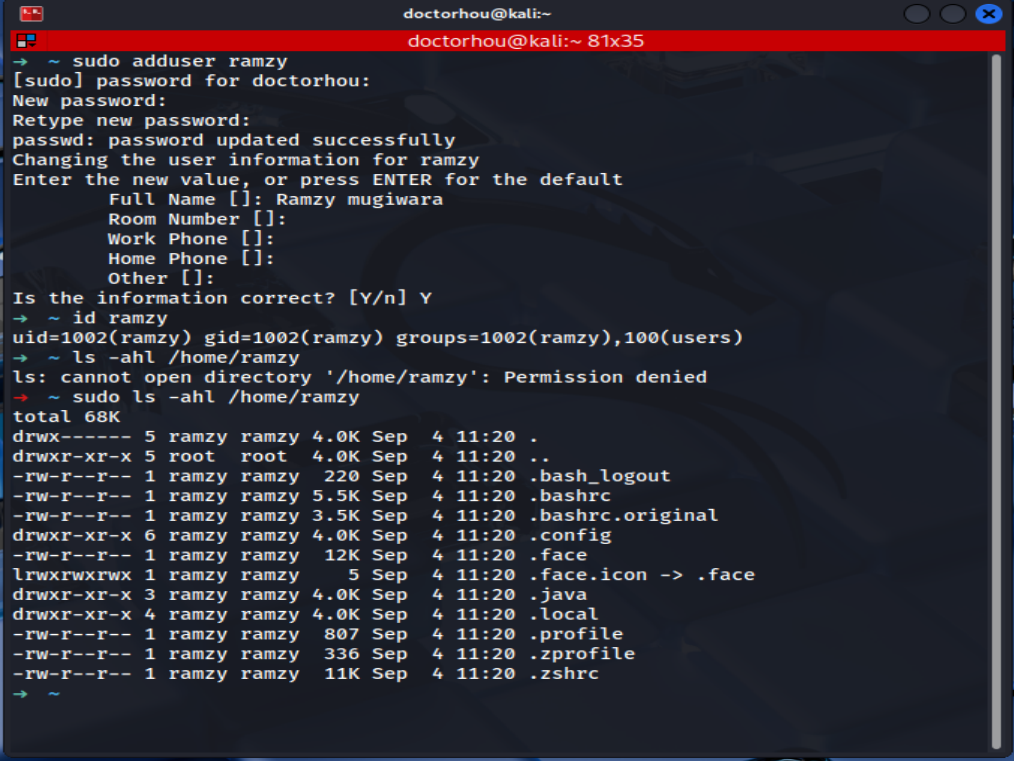Click the vertical scrollbar of the terminal

[x=996, y=401]
